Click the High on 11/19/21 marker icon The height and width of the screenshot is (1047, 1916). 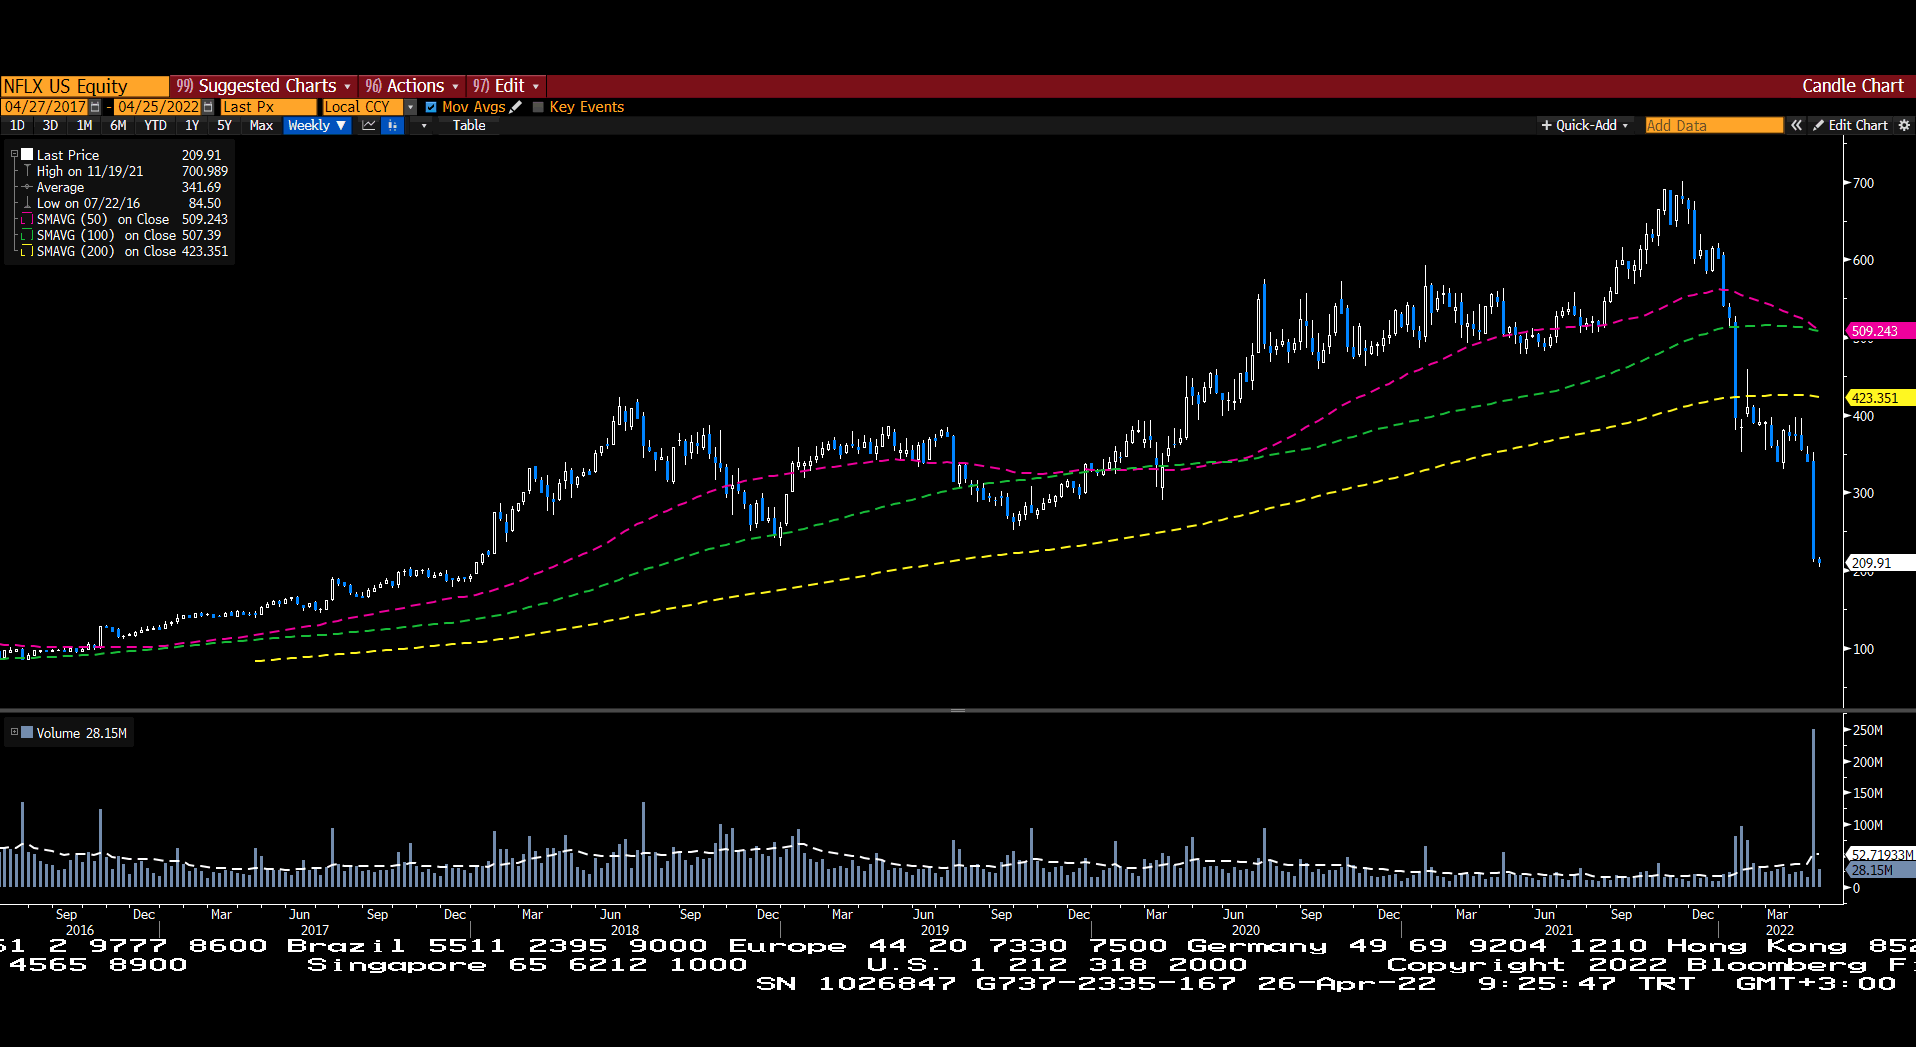[x=27, y=171]
